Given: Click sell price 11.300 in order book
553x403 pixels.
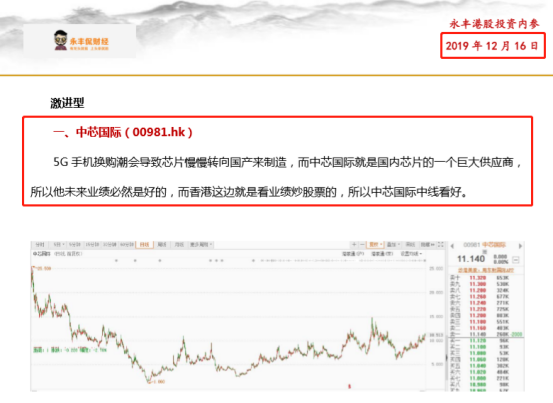Looking at the screenshot, I should click(x=478, y=284).
